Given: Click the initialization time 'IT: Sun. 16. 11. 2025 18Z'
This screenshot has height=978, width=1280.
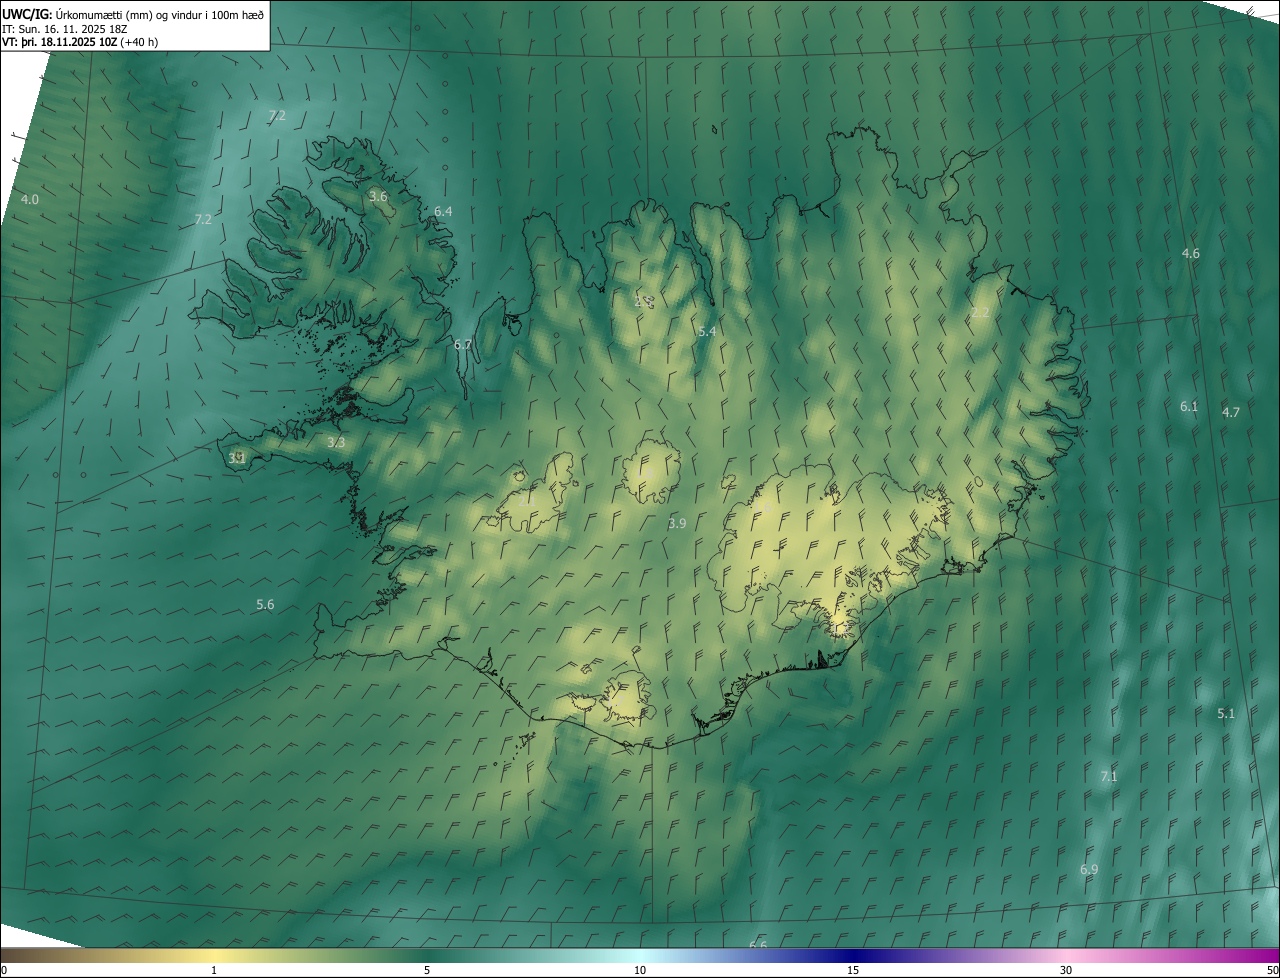Looking at the screenshot, I should (x=65, y=29).
